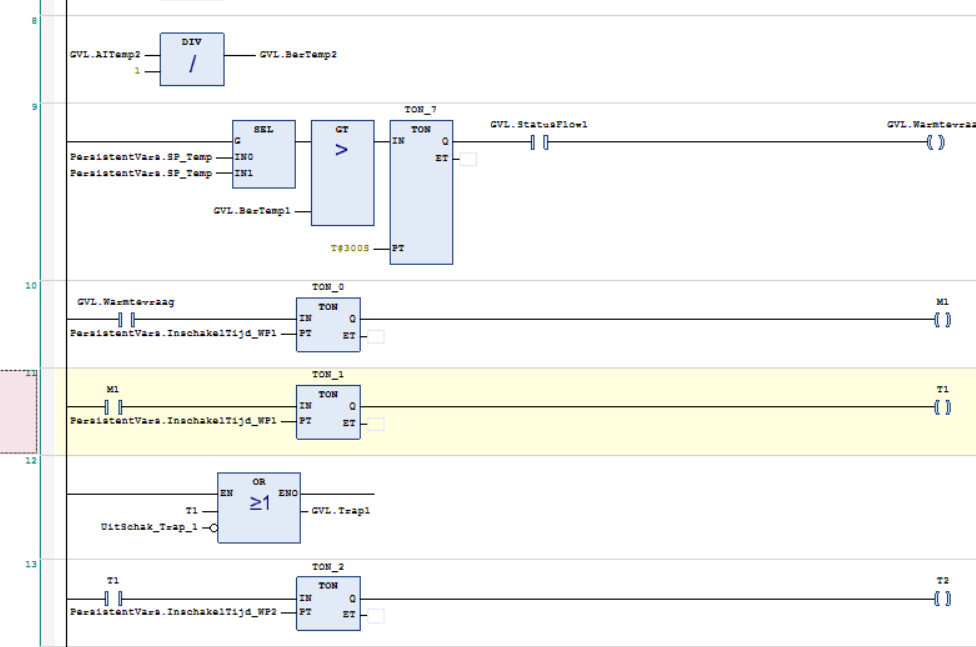Image resolution: width=976 pixels, height=647 pixels.
Task: Click the GVL.Warmtevraag contact in network 10
Action: (x=126, y=319)
